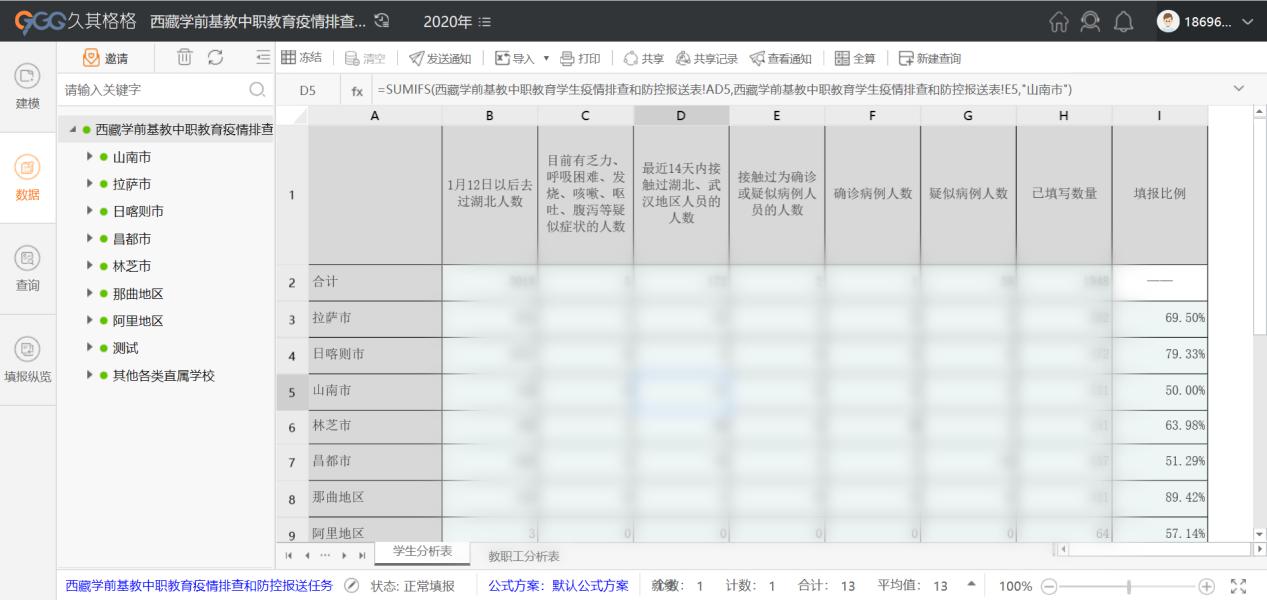Open the 建模 modeling sidebar panel
This screenshot has height=600, width=1267.
(28, 86)
